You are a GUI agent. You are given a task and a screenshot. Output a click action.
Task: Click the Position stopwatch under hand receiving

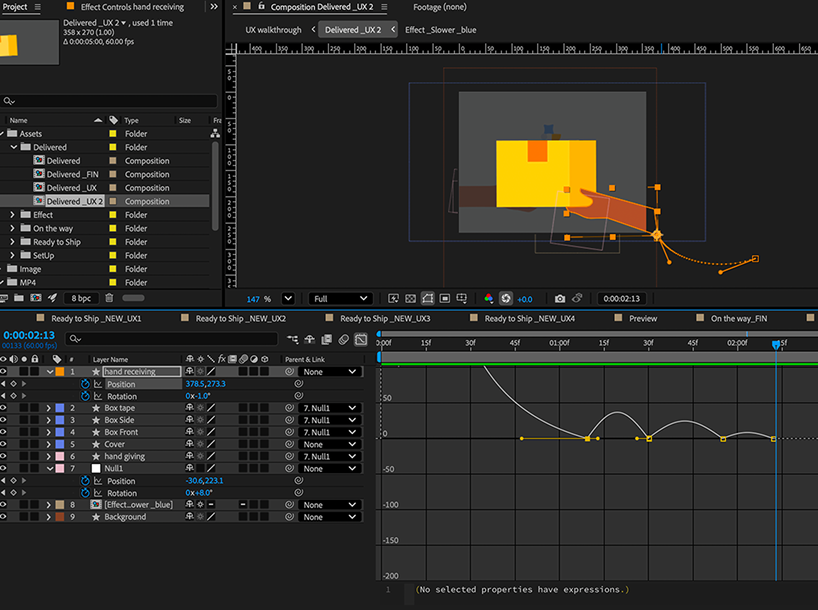click(85, 384)
